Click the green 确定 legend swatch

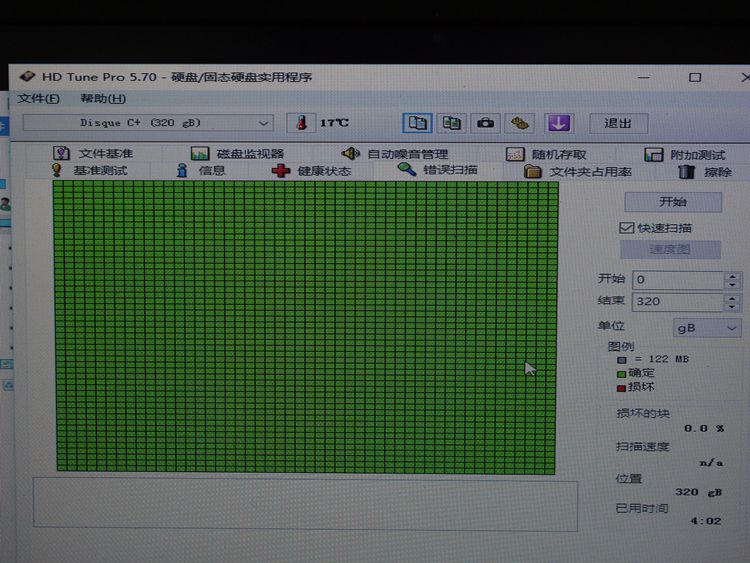(621, 374)
